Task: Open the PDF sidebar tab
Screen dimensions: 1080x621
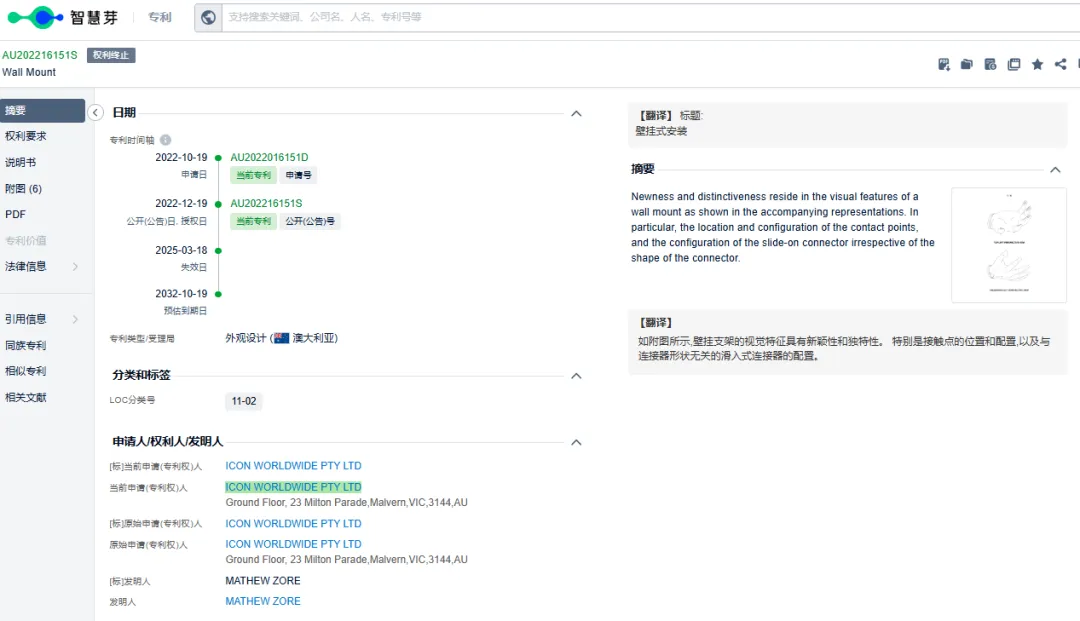Action: 15,215
